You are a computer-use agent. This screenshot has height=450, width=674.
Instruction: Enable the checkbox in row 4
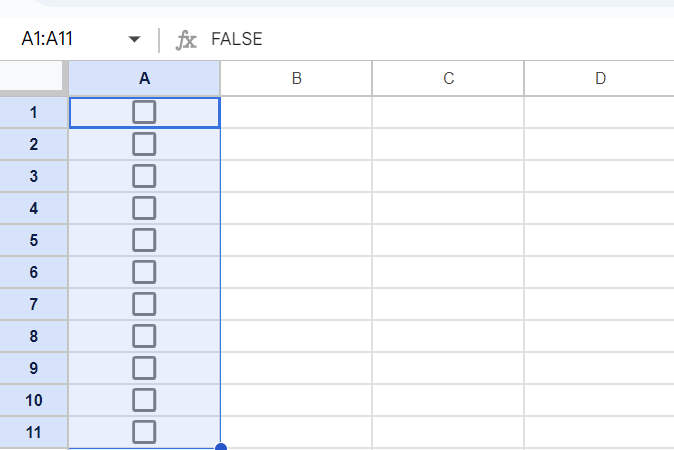[144, 208]
